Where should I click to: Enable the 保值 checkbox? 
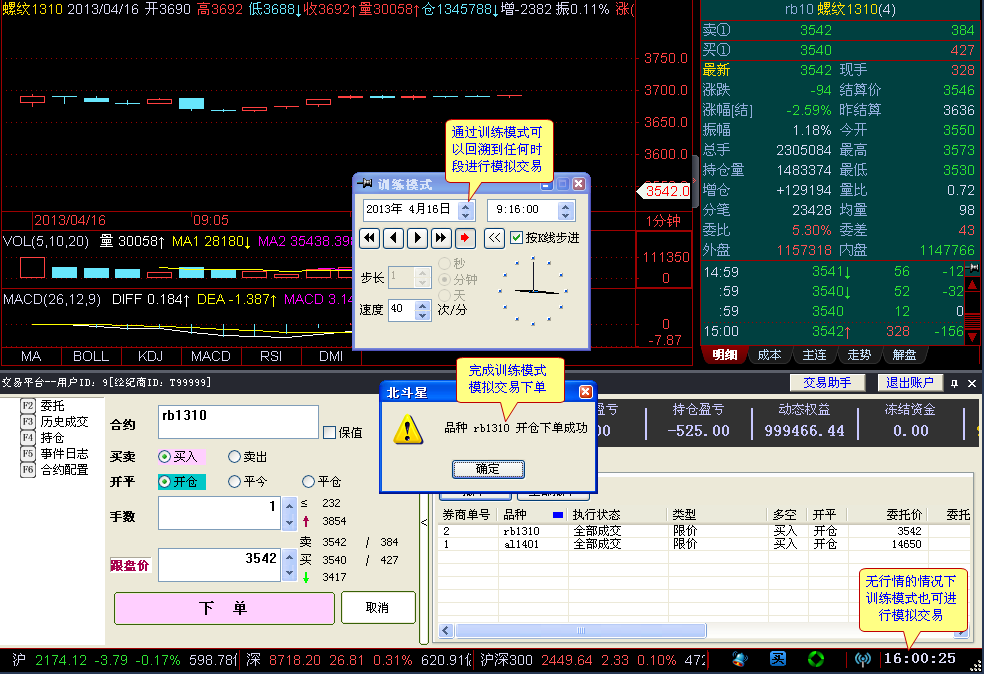click(x=330, y=432)
